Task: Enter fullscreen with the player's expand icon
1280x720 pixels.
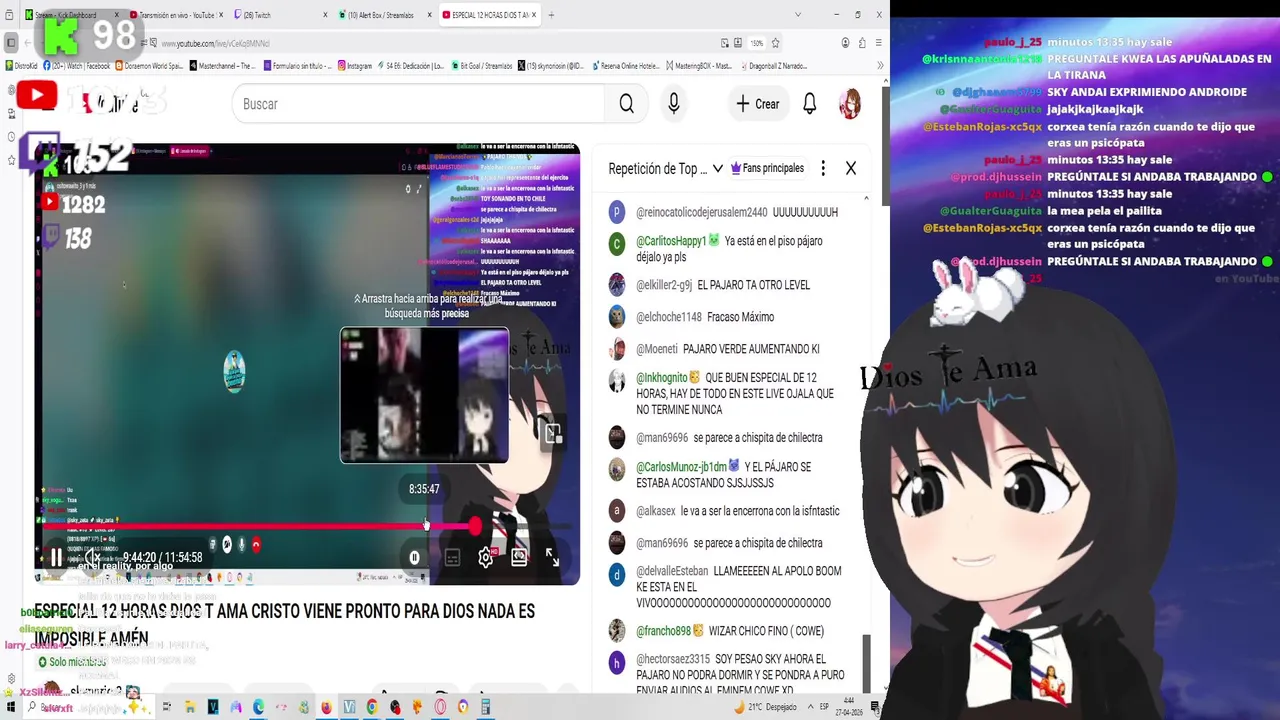Action: tap(552, 558)
